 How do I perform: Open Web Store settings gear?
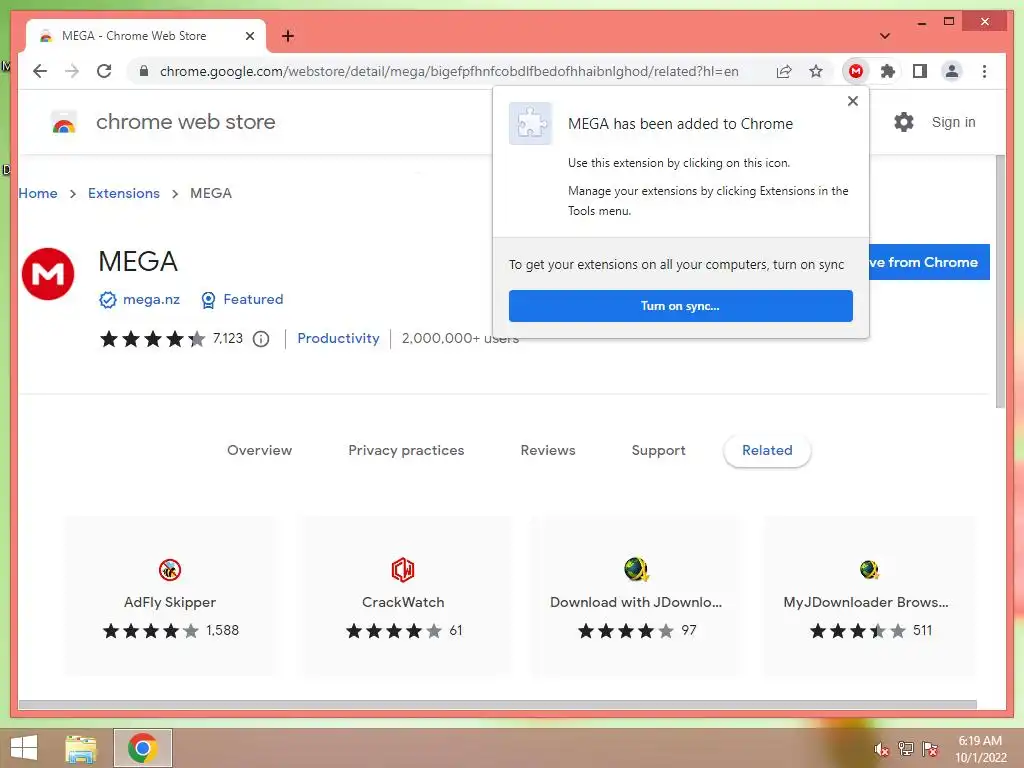[904, 122]
